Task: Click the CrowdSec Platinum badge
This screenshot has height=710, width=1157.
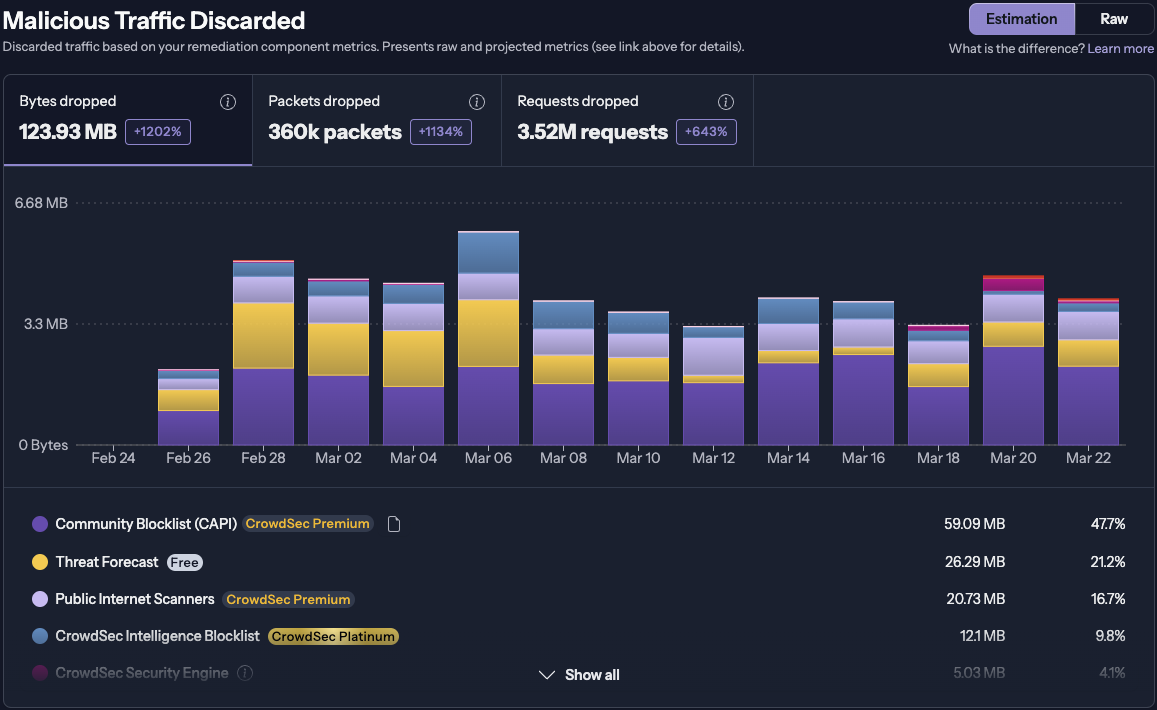Action: point(334,636)
